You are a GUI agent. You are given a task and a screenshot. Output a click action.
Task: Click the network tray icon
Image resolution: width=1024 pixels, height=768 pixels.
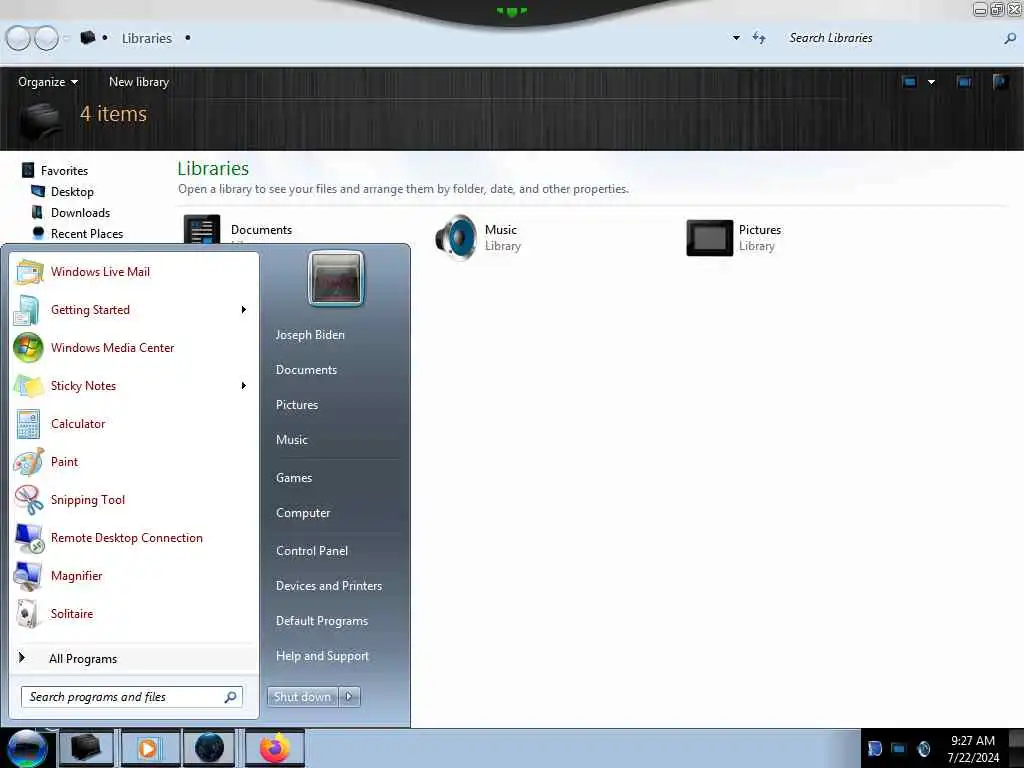(x=899, y=748)
